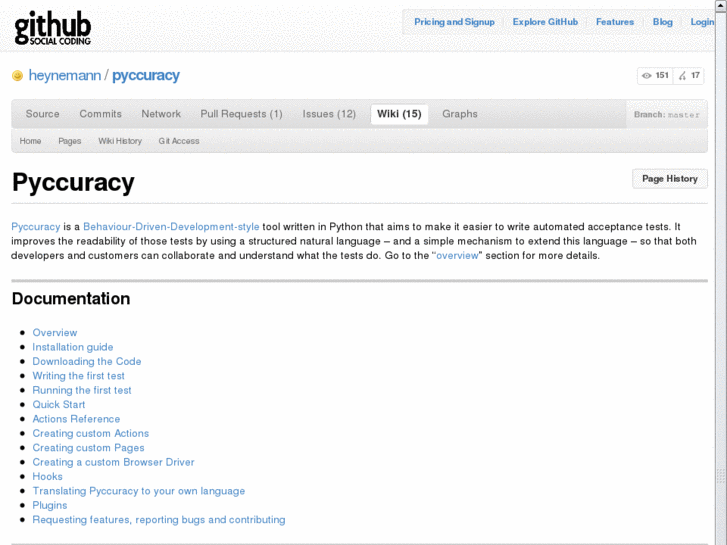Click the Pyccuracy page title heading
This screenshot has width=727, height=545.
tap(73, 182)
